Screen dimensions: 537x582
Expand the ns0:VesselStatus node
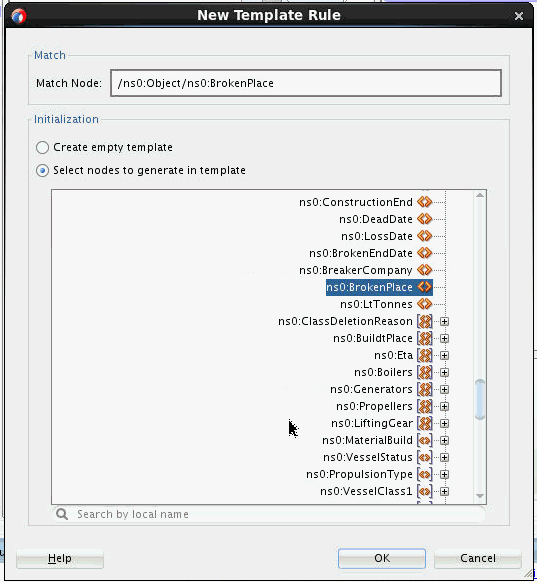[444, 458]
